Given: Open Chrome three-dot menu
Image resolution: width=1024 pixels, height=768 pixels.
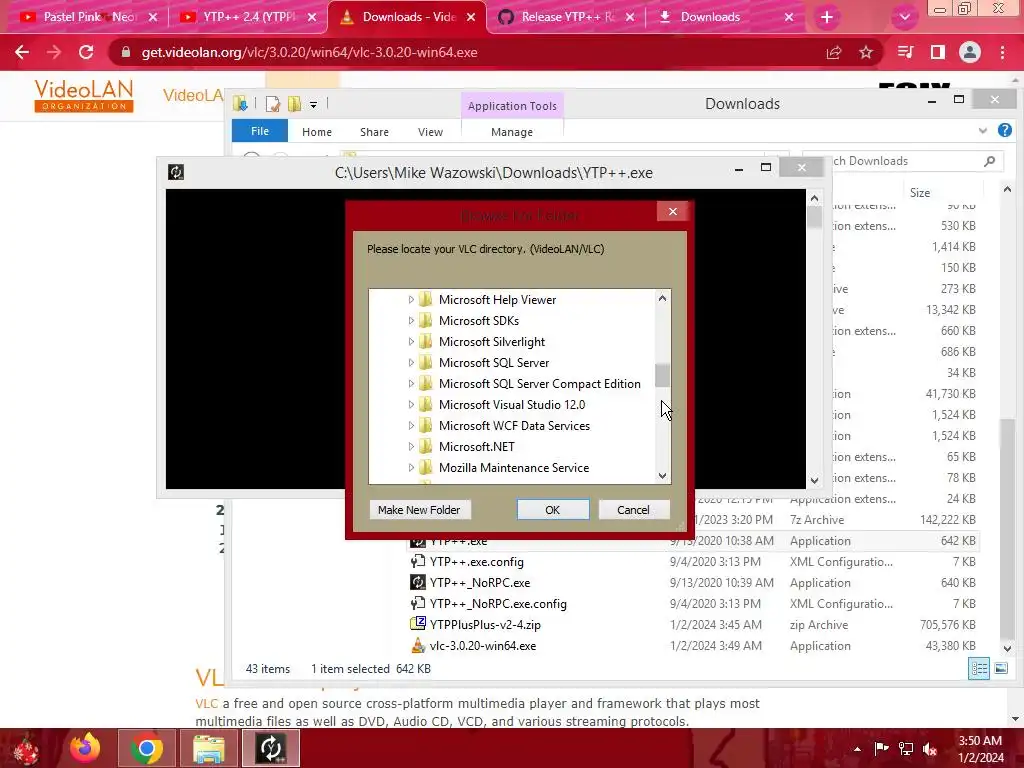Looking at the screenshot, I should 1002,52.
